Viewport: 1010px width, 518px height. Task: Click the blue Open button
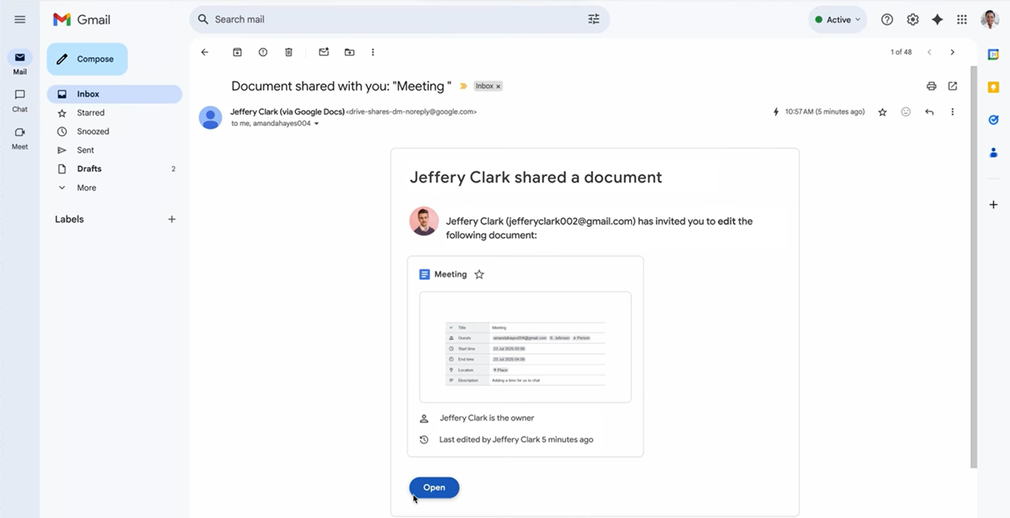(434, 488)
